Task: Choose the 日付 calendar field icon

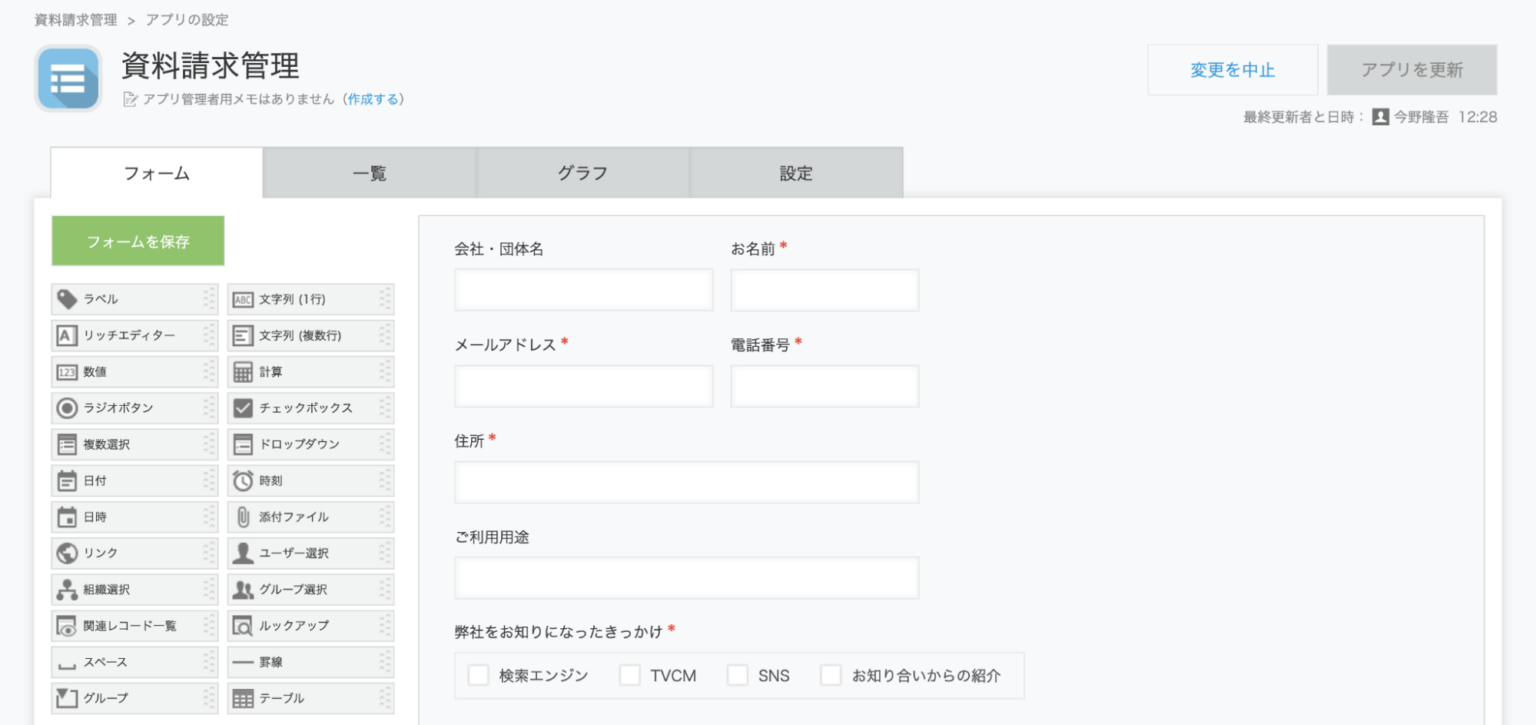Action: coord(67,481)
